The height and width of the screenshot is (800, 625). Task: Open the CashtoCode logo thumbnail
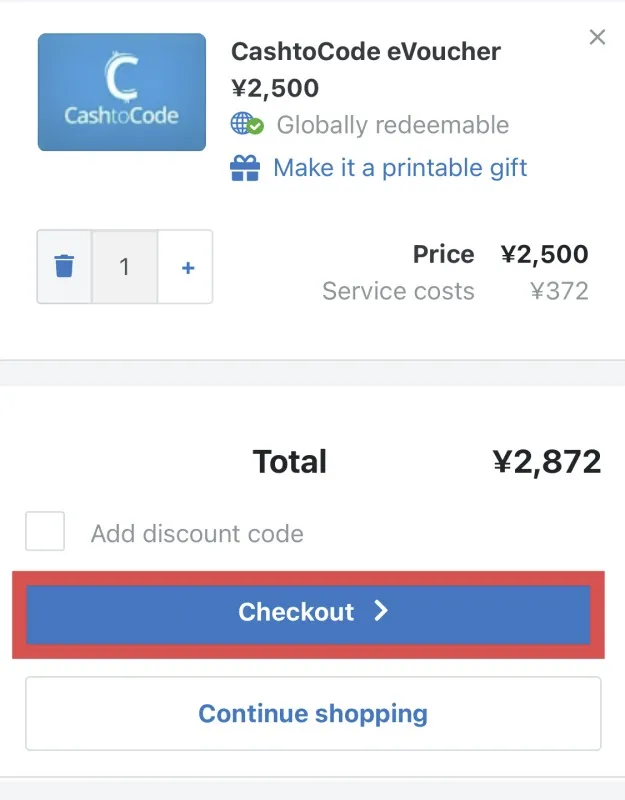(122, 92)
